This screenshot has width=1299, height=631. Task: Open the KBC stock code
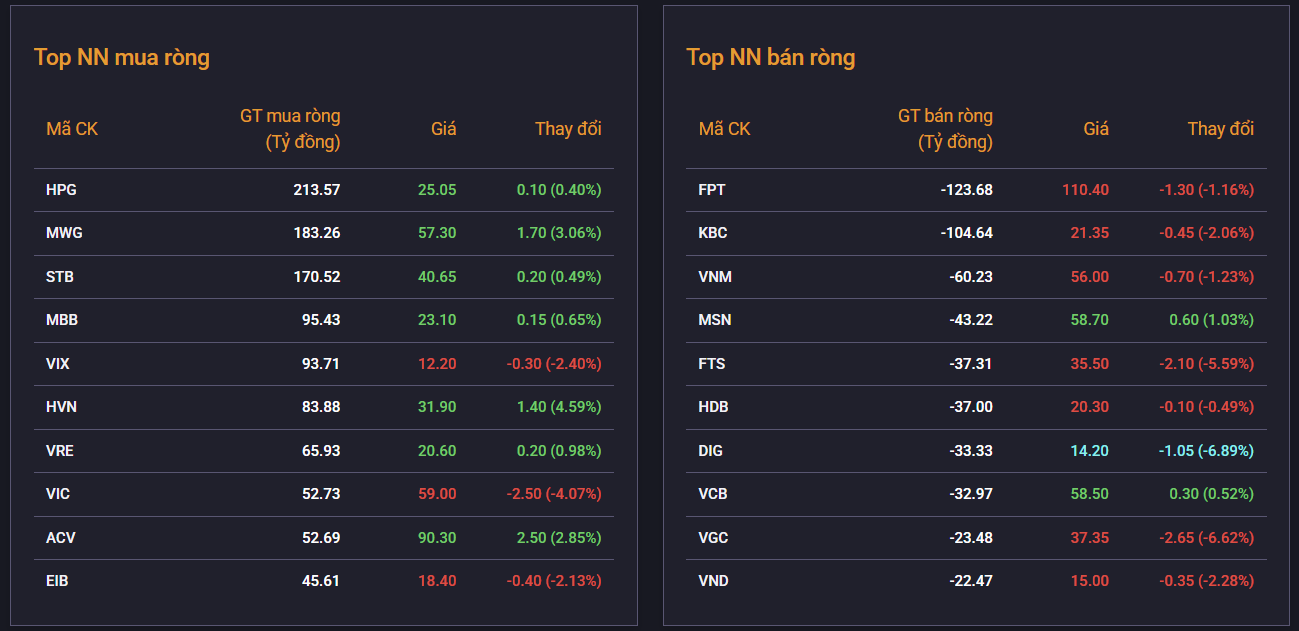pos(713,233)
